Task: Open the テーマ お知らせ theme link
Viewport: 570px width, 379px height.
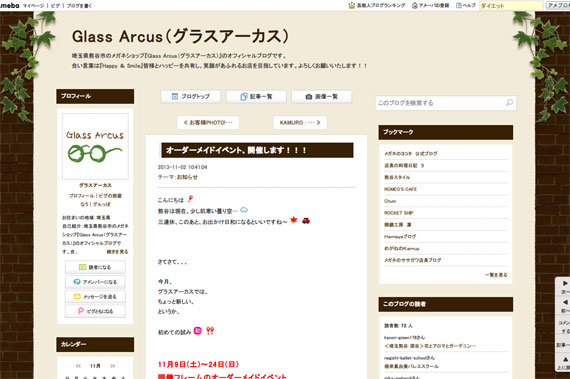Action: (187, 177)
